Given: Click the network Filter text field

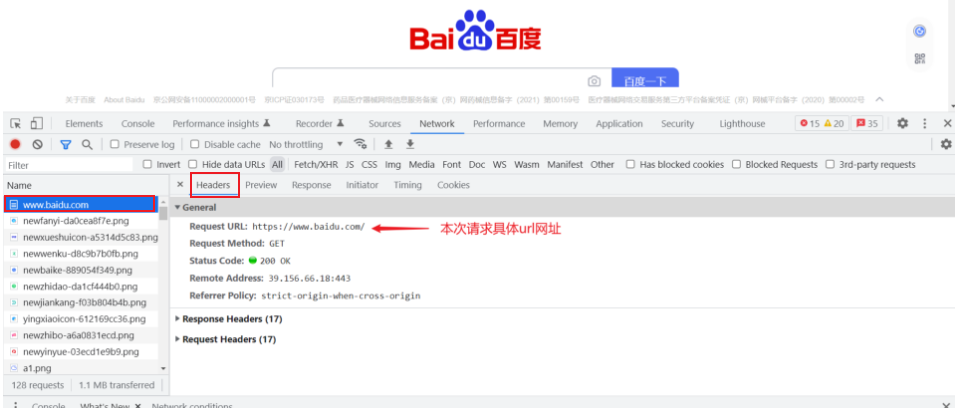Looking at the screenshot, I should tap(69, 164).
